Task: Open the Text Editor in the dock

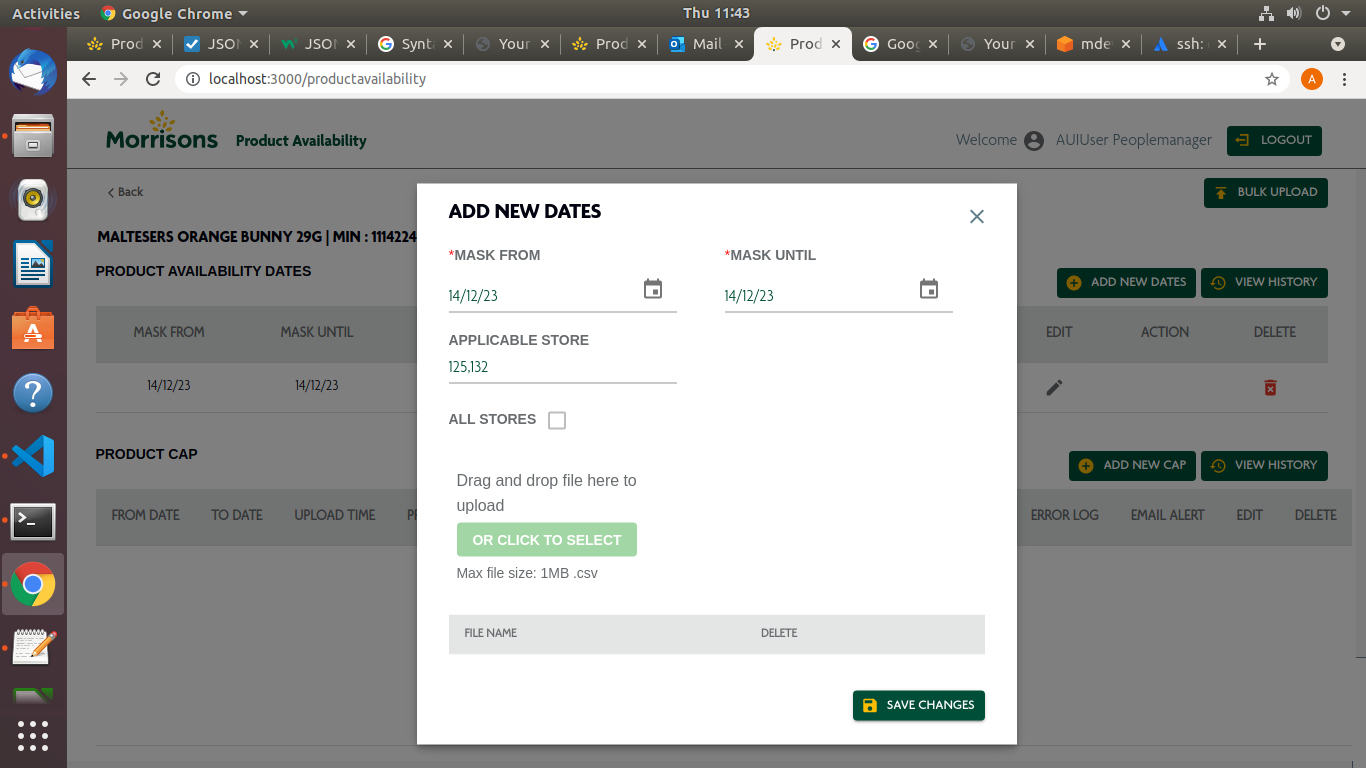Action: (x=33, y=647)
